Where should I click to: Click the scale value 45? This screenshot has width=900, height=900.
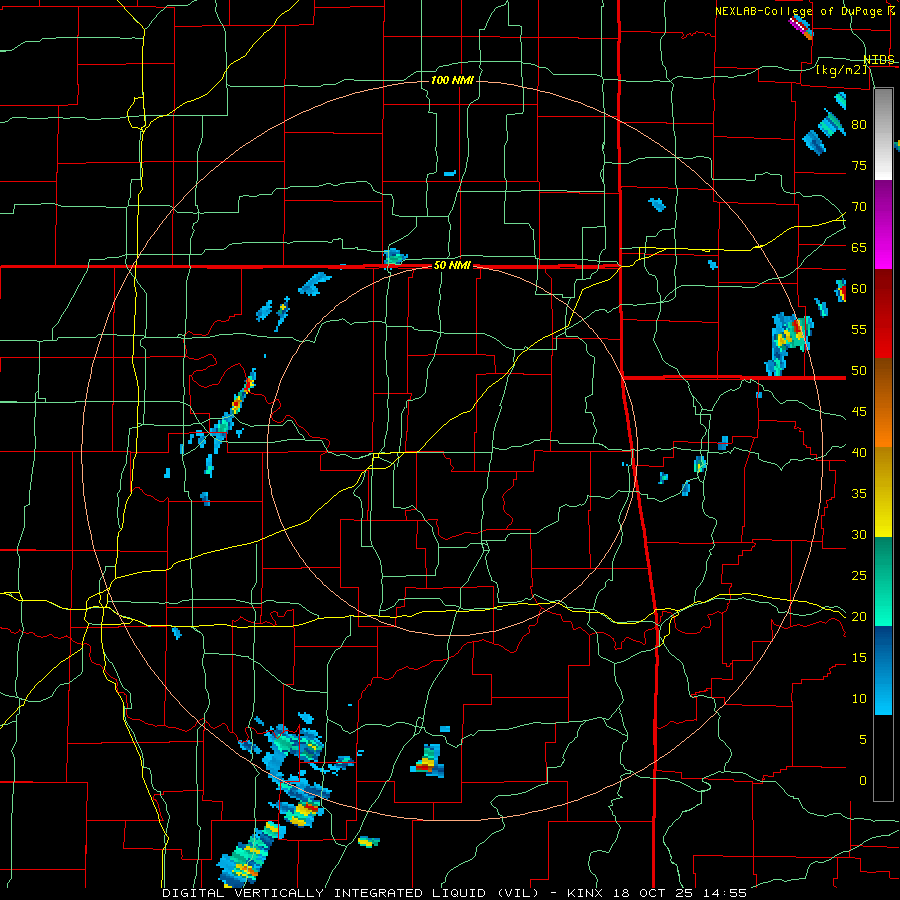(859, 412)
